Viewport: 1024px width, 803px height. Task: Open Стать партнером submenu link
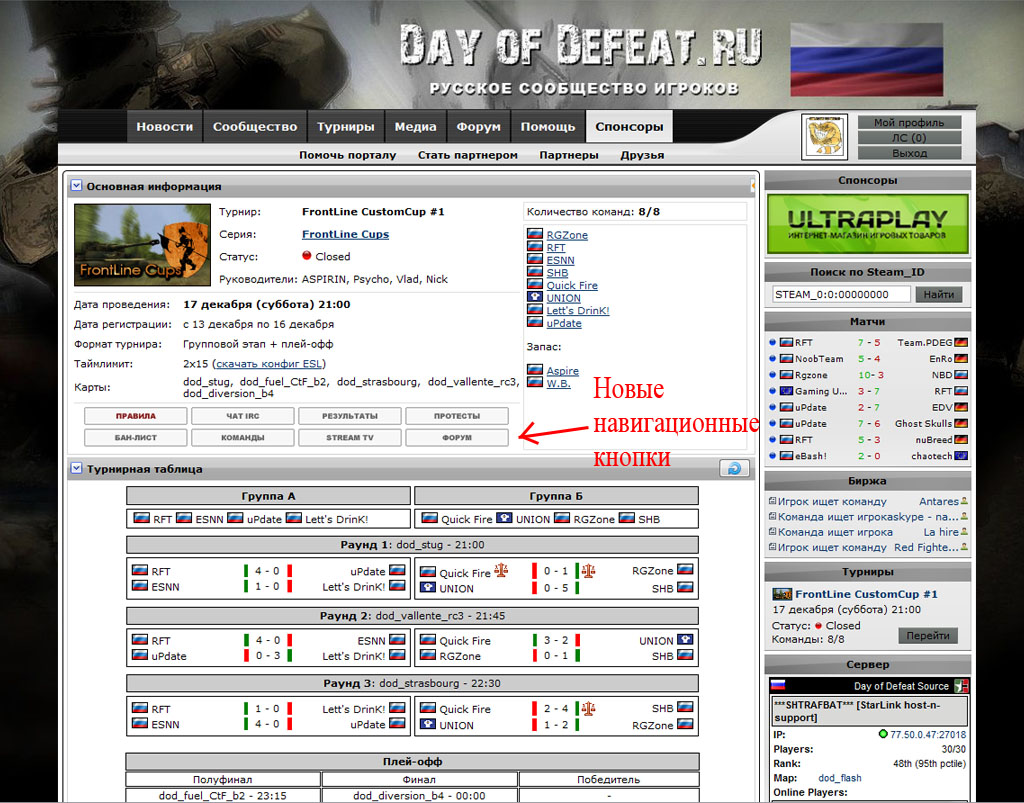468,155
